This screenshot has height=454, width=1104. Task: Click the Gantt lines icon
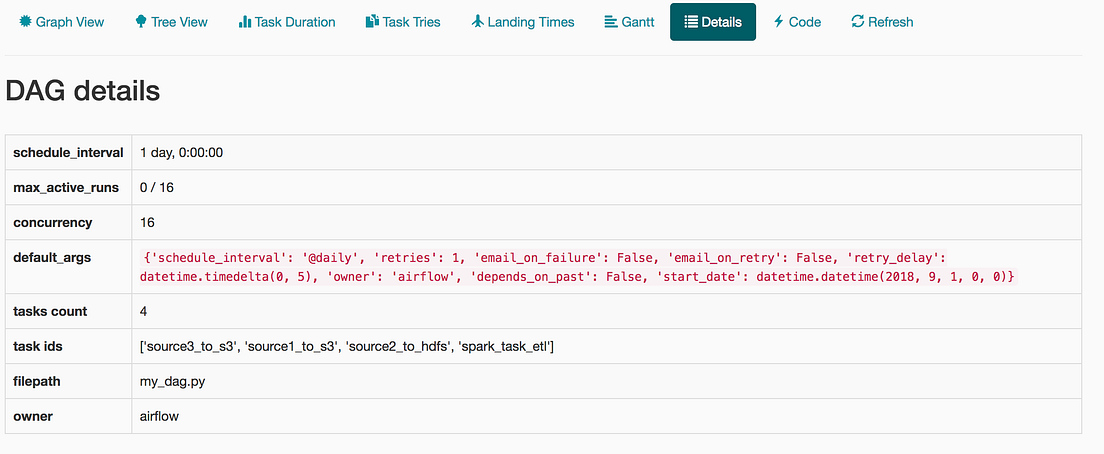click(x=610, y=22)
